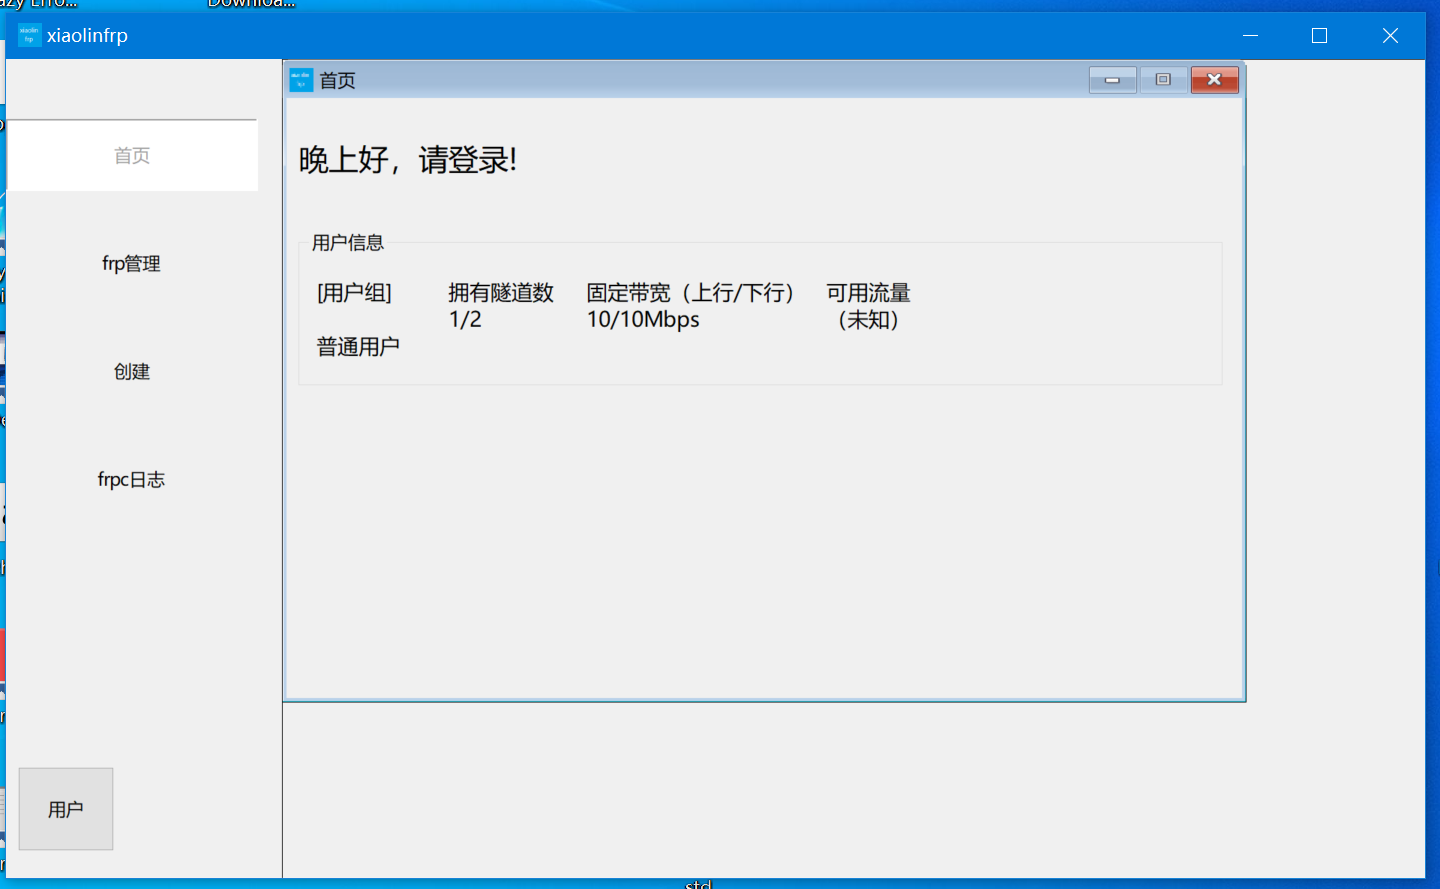The width and height of the screenshot is (1440, 889).
Task: Maximize the xiaolinfrp main window
Action: click(x=1317, y=35)
